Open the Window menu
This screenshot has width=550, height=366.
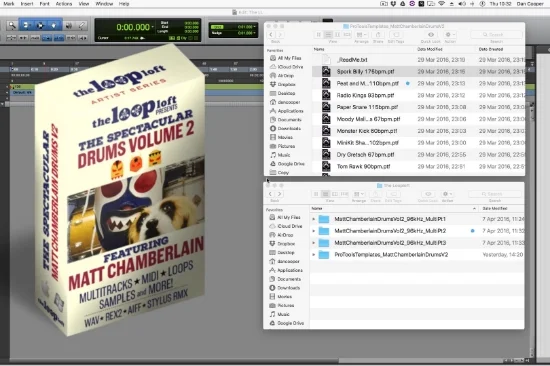[x=104, y=4]
